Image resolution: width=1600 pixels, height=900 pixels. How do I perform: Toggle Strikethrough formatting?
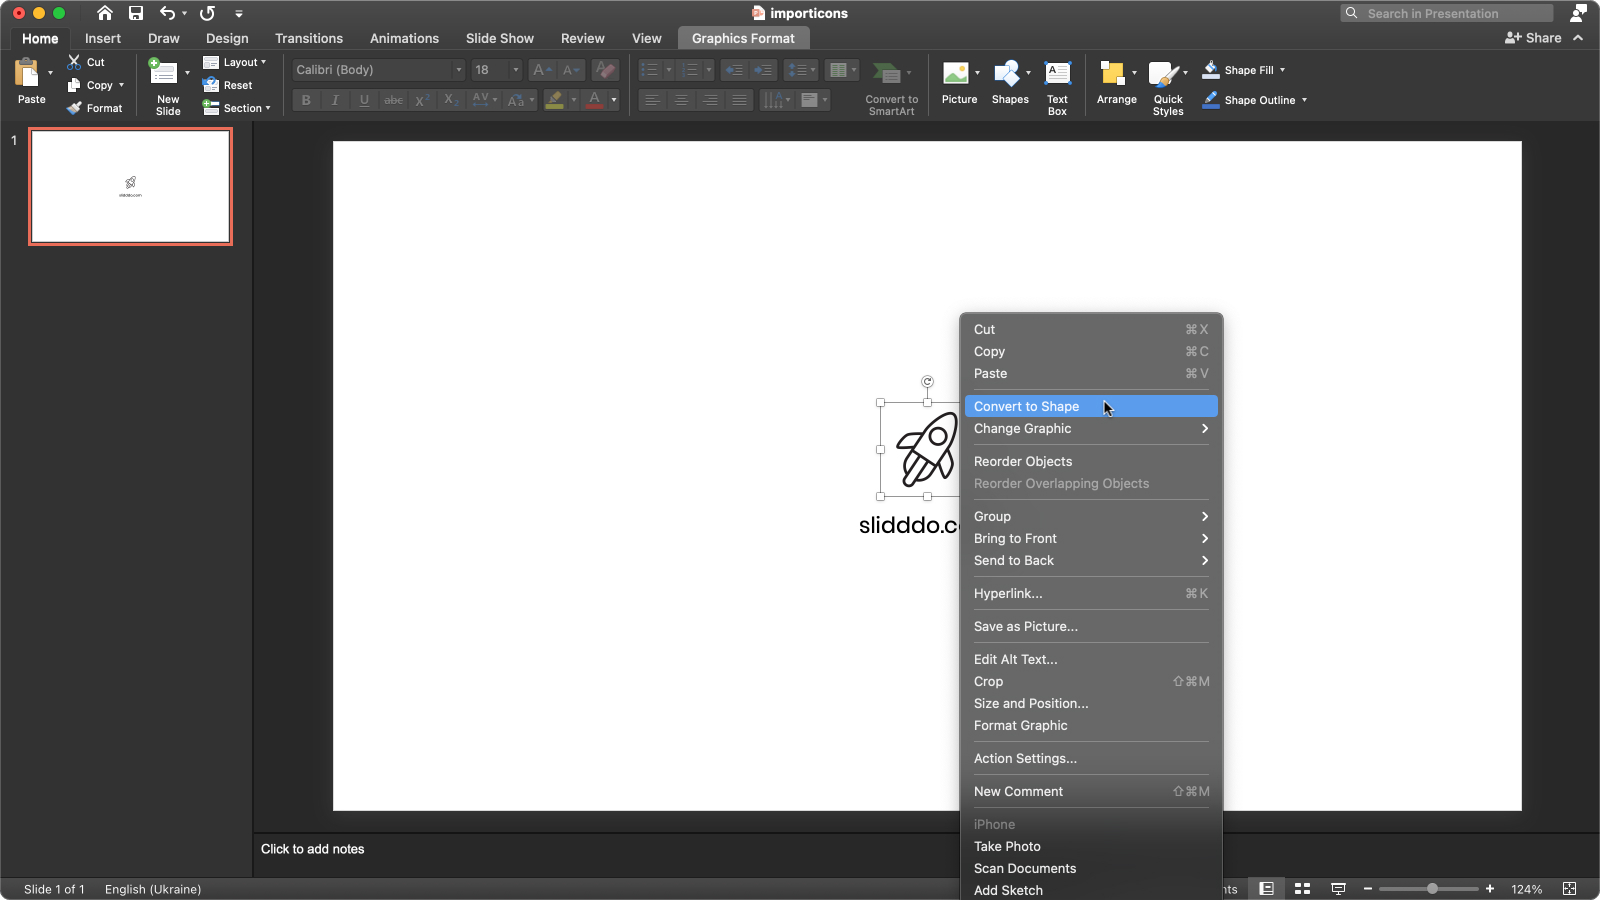394,100
